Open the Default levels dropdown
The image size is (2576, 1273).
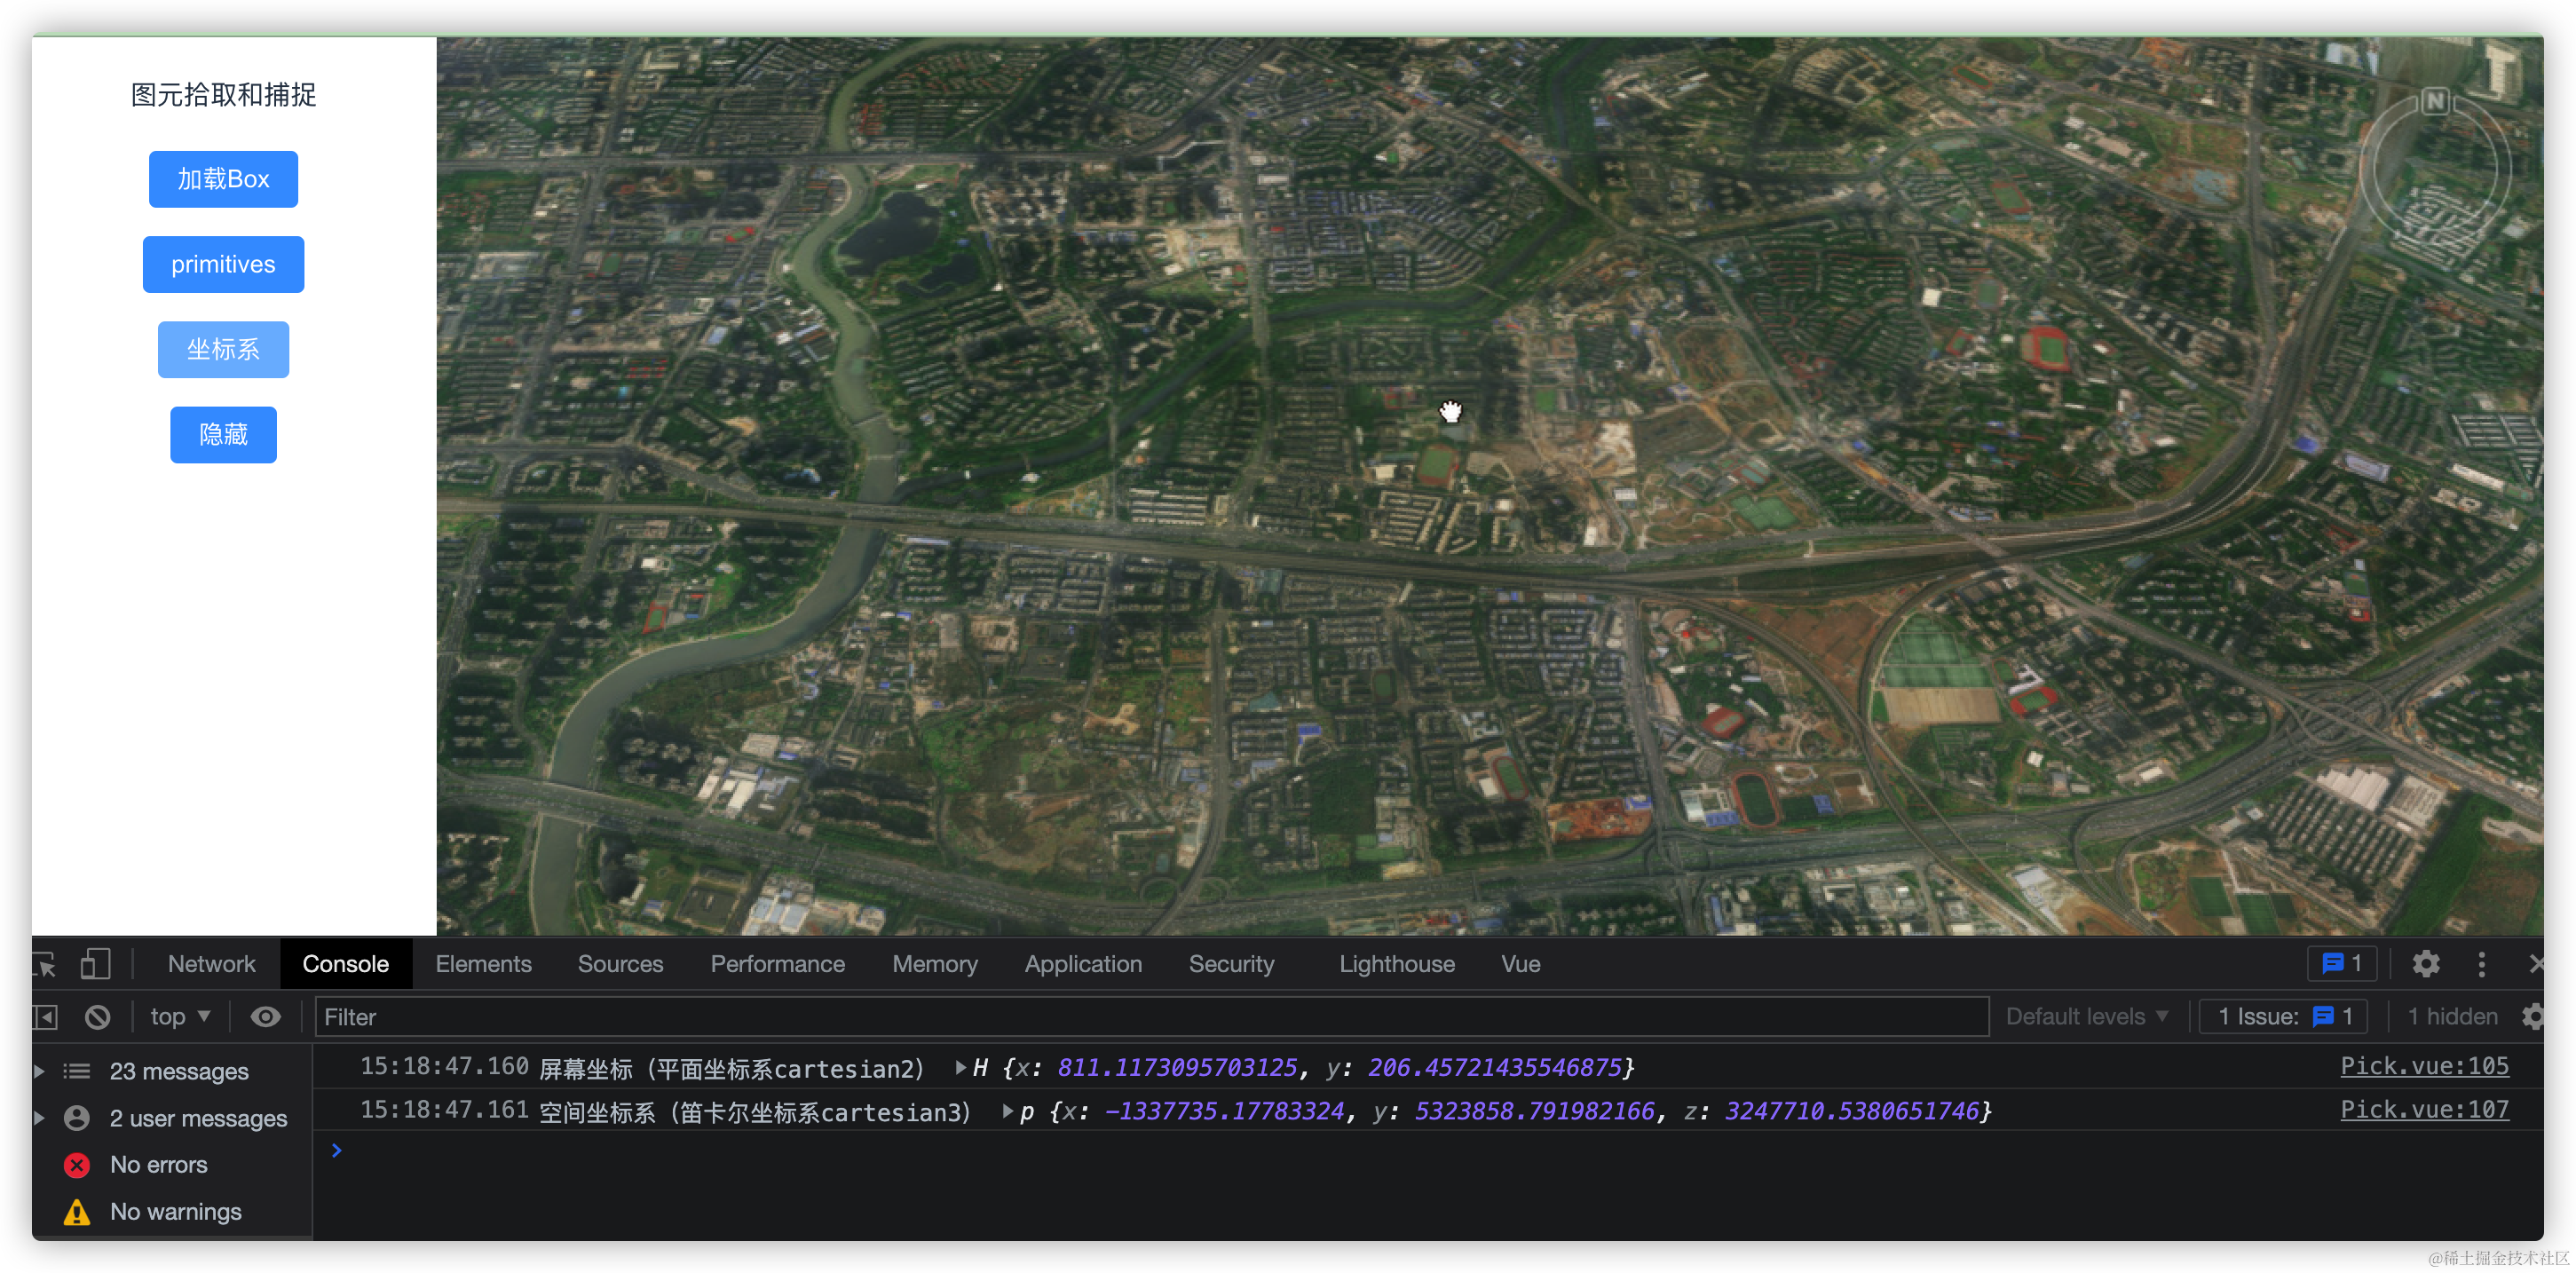(x=2086, y=1016)
